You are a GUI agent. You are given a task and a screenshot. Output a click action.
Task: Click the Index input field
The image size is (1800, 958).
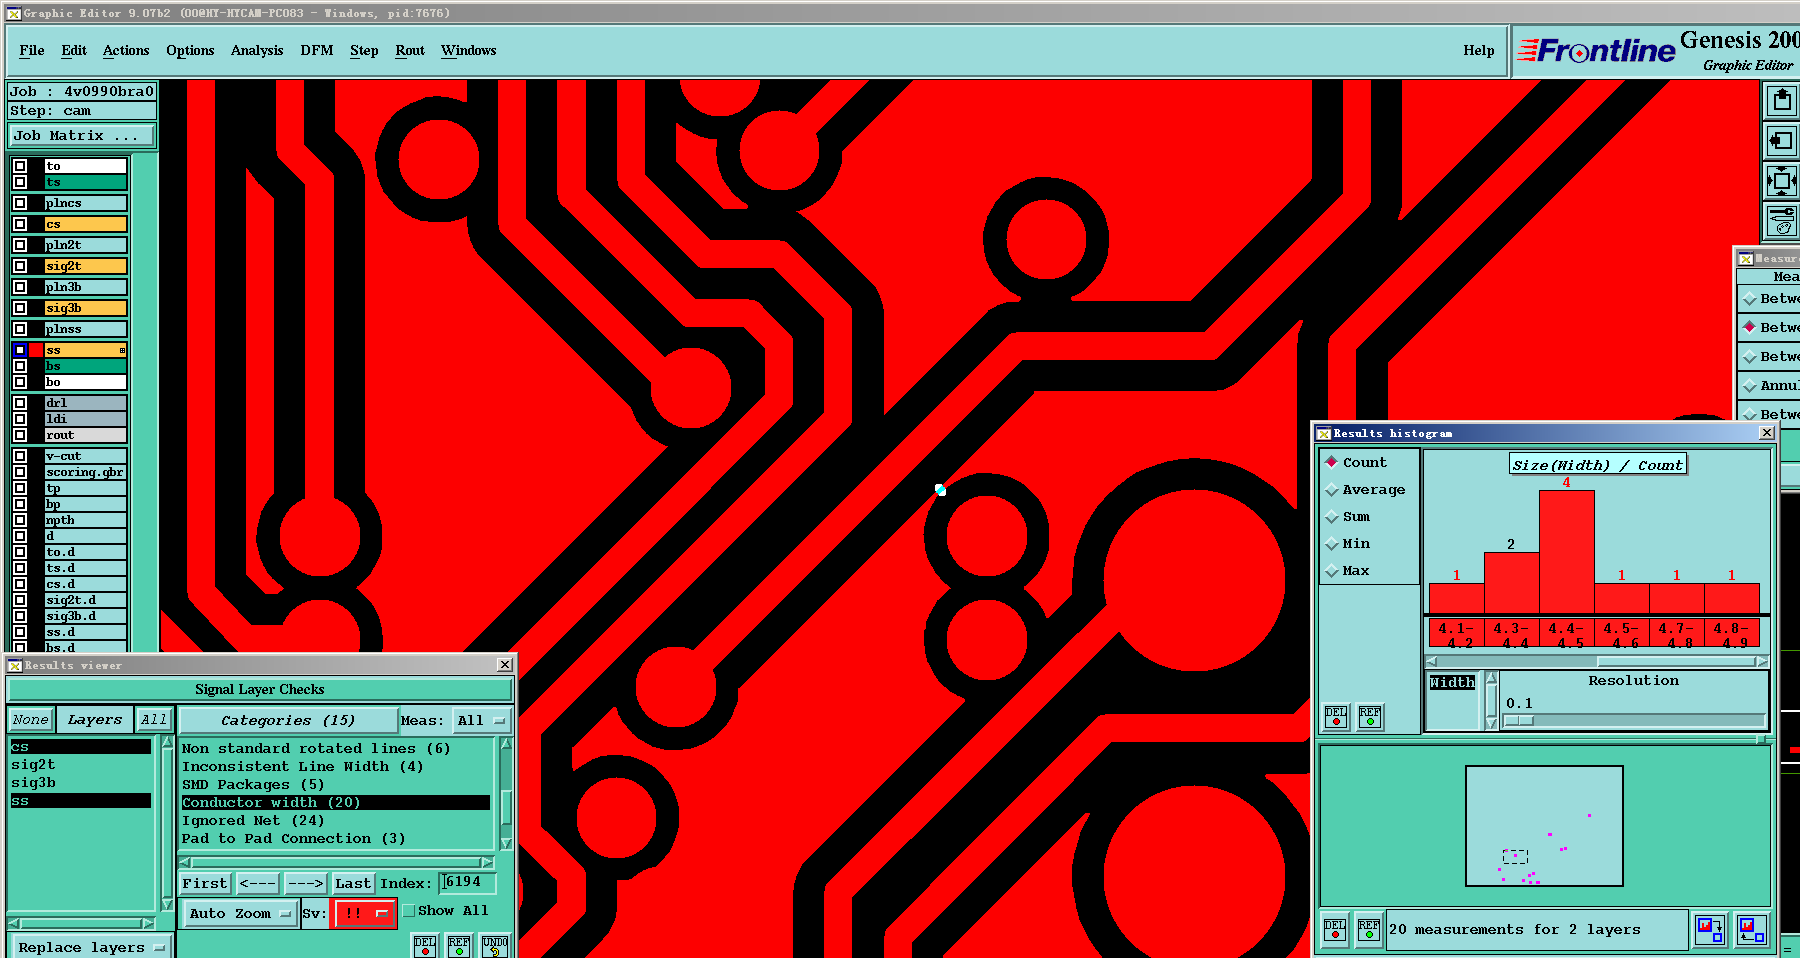click(x=468, y=882)
